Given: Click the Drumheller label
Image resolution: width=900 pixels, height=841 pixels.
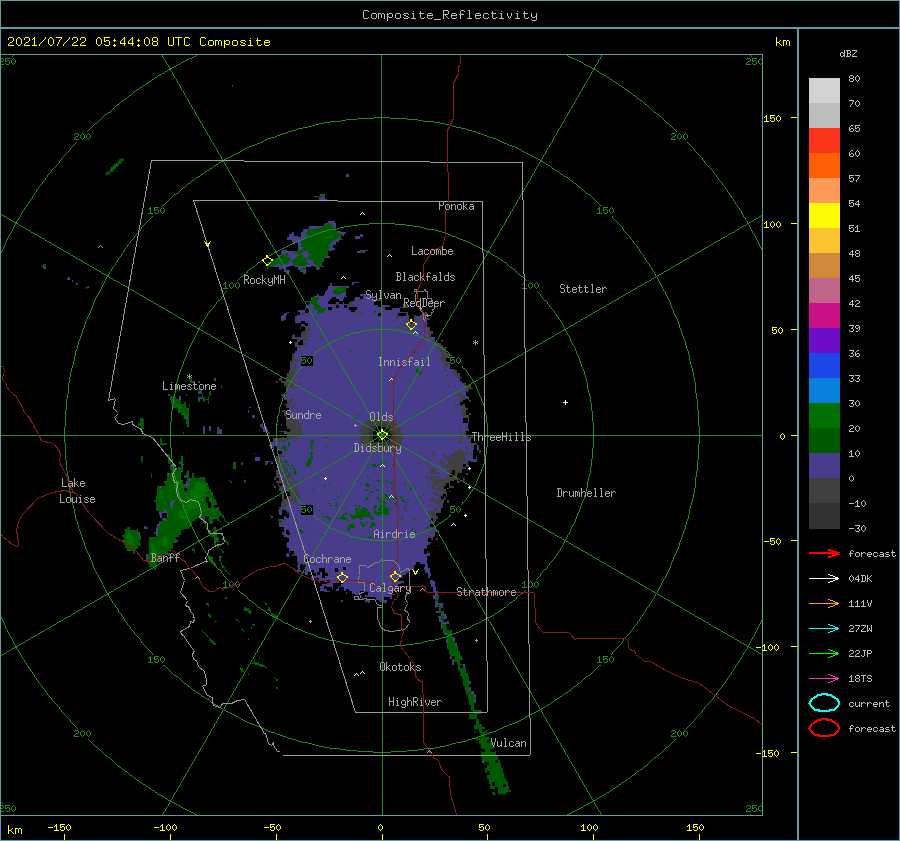Looking at the screenshot, I should (586, 493).
